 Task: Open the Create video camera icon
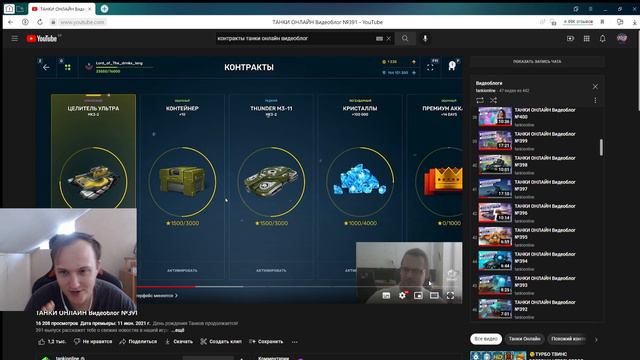pos(570,38)
